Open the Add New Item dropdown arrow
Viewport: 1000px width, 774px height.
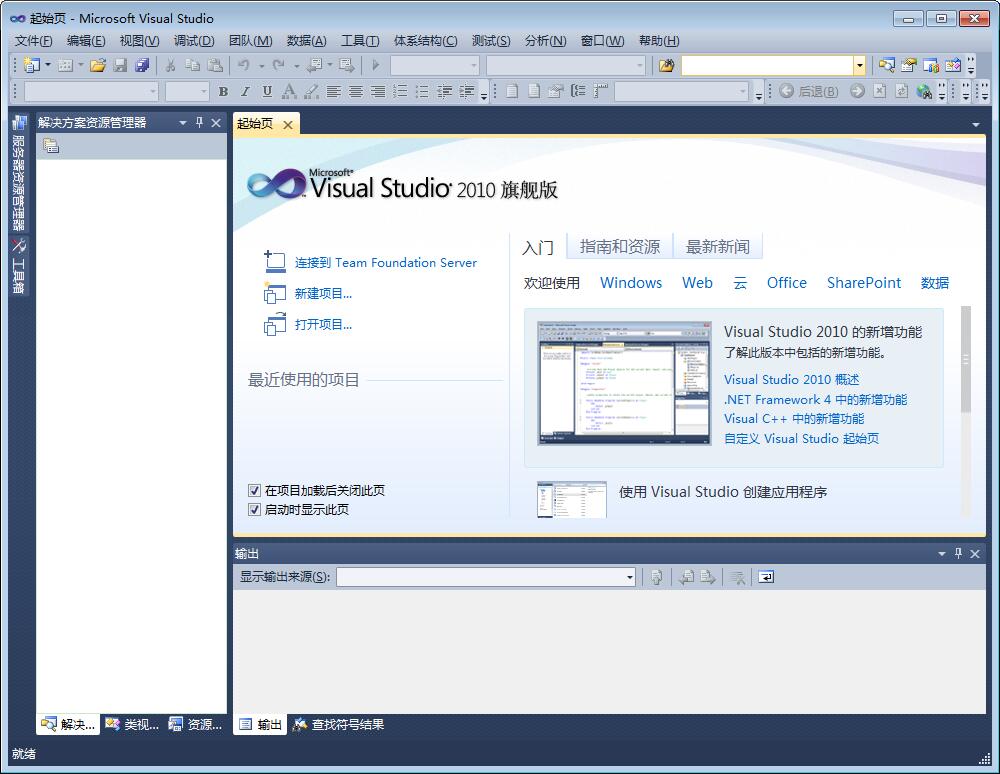(81, 65)
